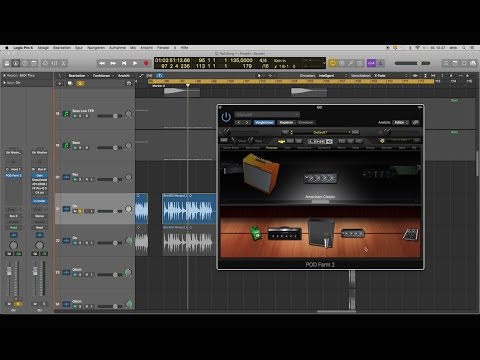Click the duplicate track icon
This screenshot has width=480, height=360.
(x=70, y=83)
